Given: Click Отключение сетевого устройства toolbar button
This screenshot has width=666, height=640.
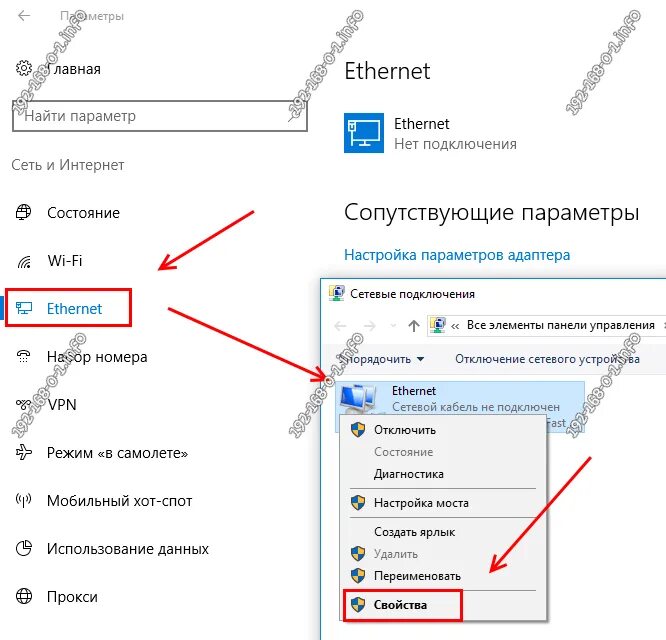Looking at the screenshot, I should [547, 359].
